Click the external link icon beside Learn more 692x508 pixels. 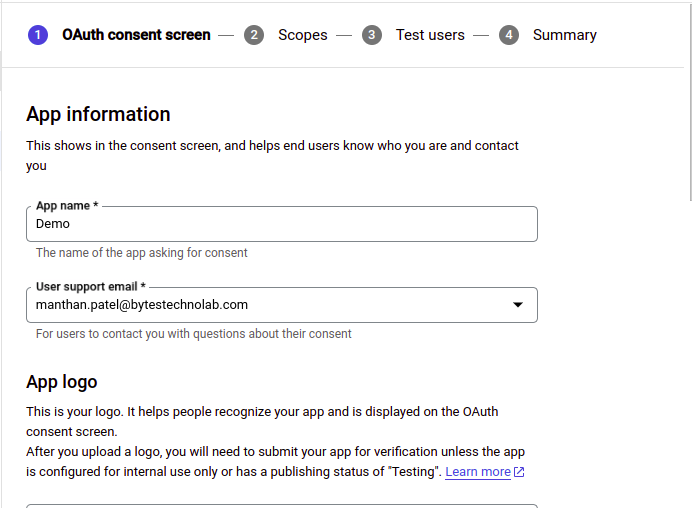tap(519, 472)
